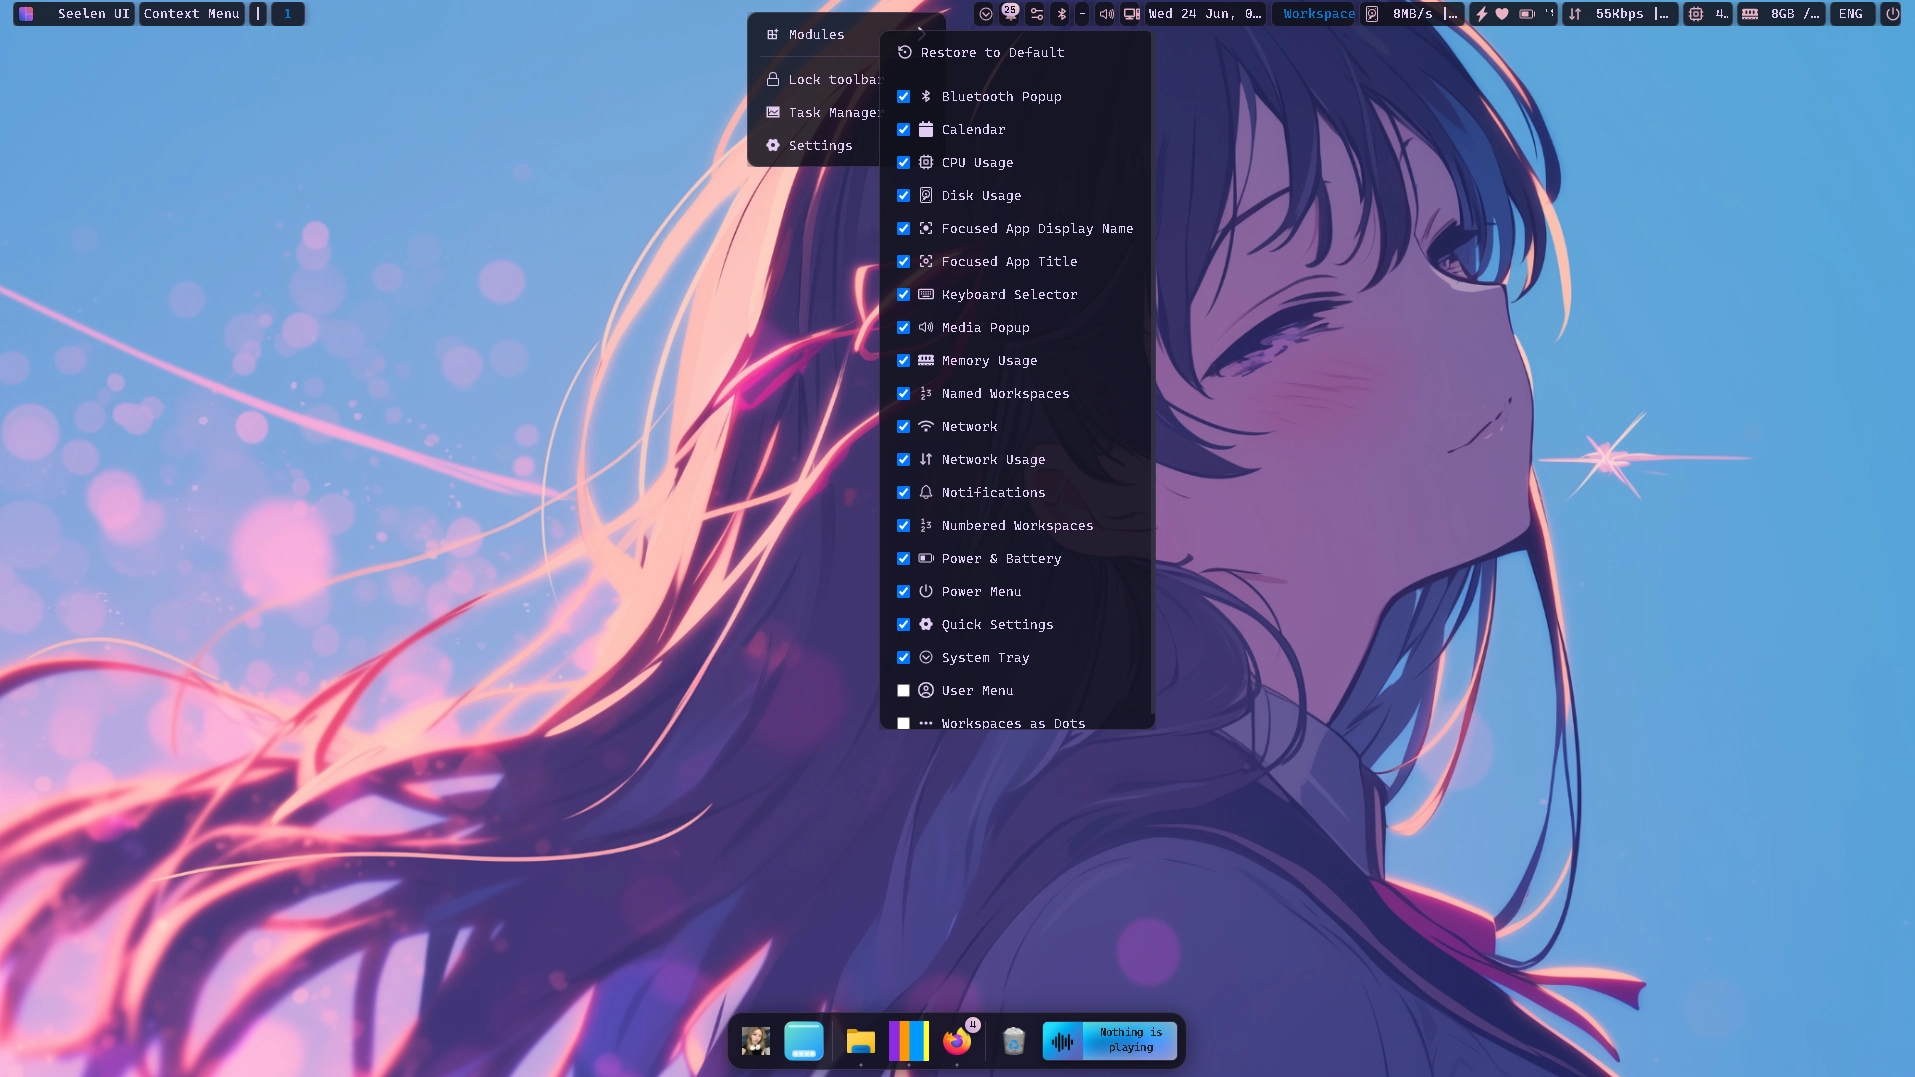Screen dimensions: 1915x1077
Task: Click the Lock toolbar padlock icon
Action: [773, 79]
